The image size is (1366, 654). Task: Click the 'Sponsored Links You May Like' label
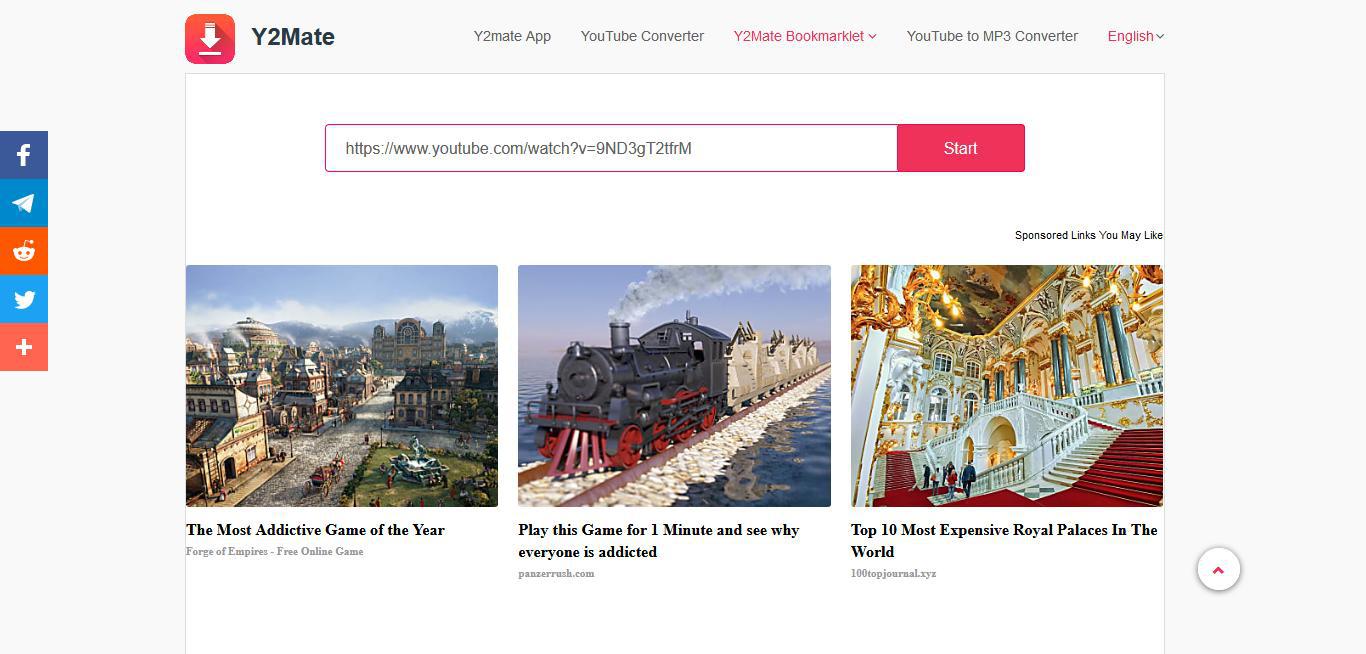point(1089,235)
